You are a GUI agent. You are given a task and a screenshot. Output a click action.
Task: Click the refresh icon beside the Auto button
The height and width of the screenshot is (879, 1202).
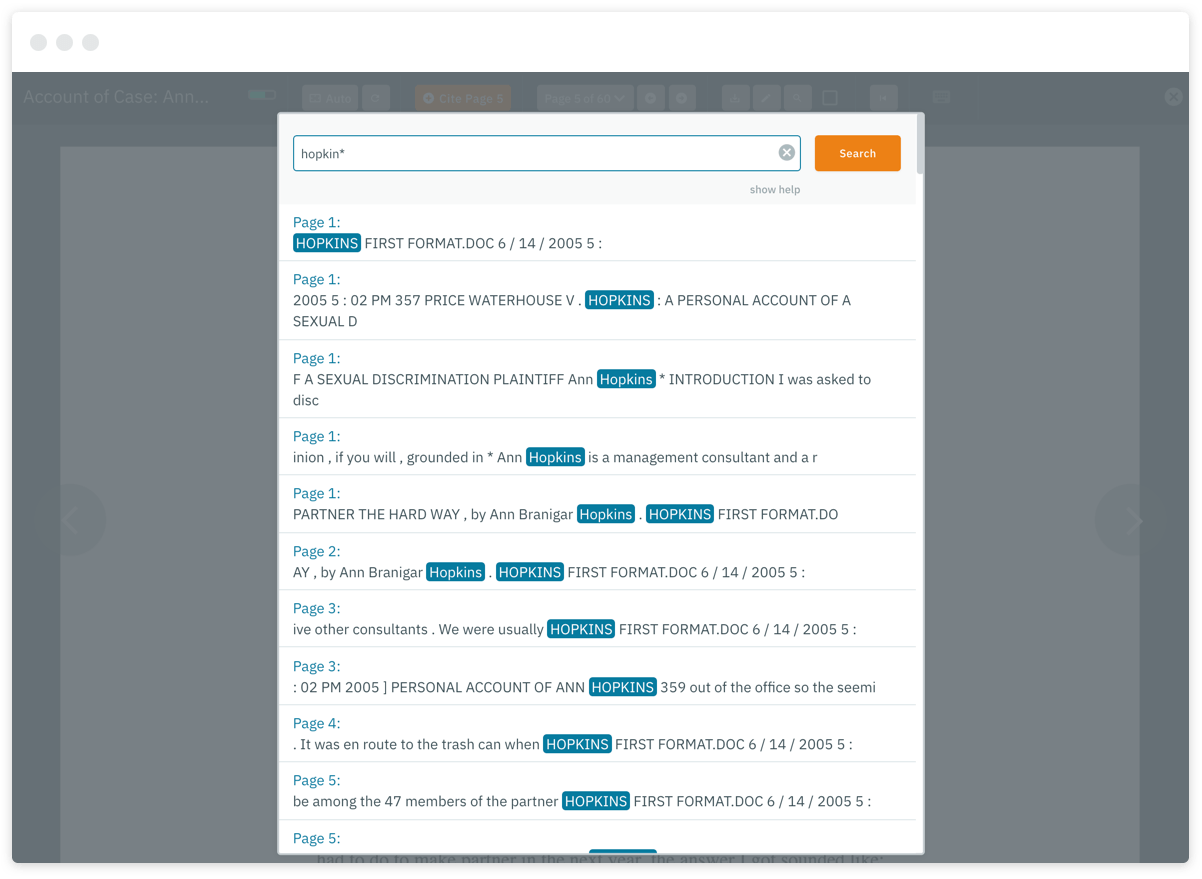(376, 97)
